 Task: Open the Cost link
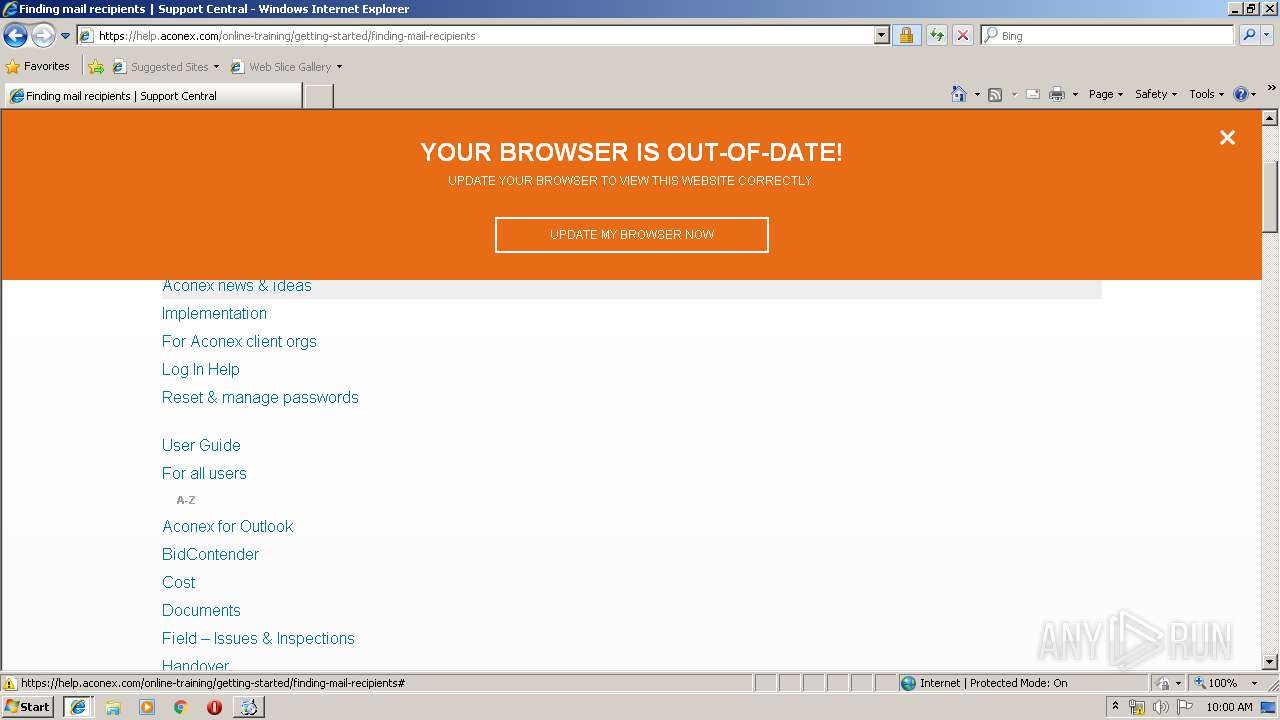coord(178,582)
